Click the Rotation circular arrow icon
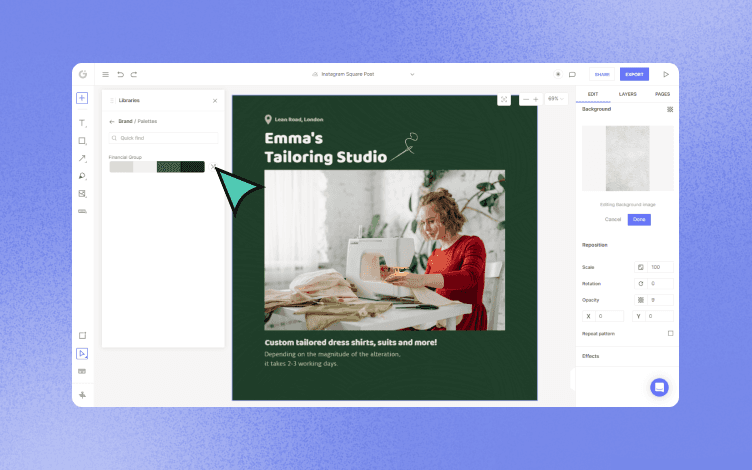752x470 pixels. 641,283
